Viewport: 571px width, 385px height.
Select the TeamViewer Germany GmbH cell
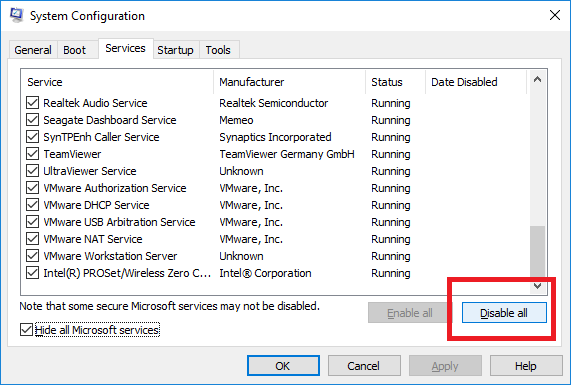coord(287,154)
